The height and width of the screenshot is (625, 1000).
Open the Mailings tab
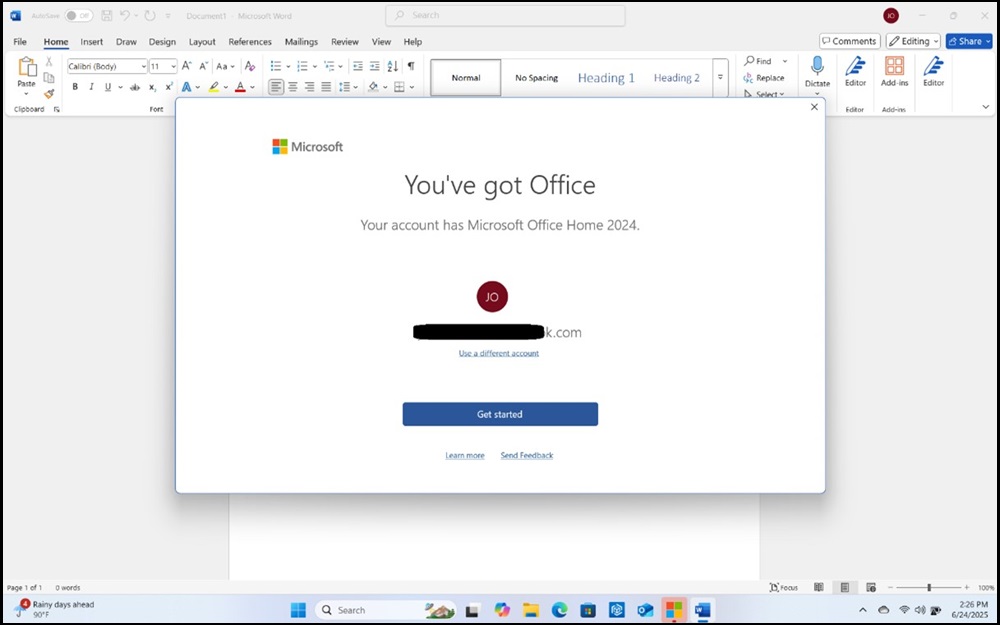coord(300,41)
